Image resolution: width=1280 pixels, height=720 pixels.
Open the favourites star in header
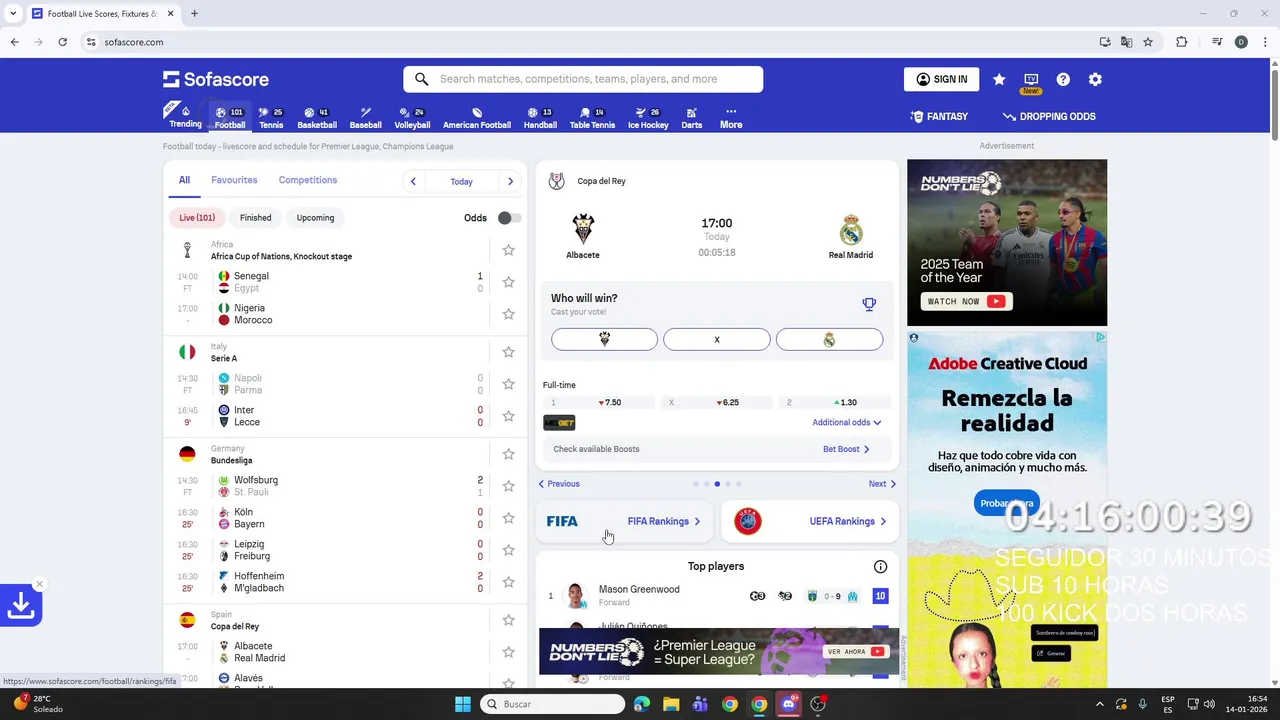pos(999,79)
